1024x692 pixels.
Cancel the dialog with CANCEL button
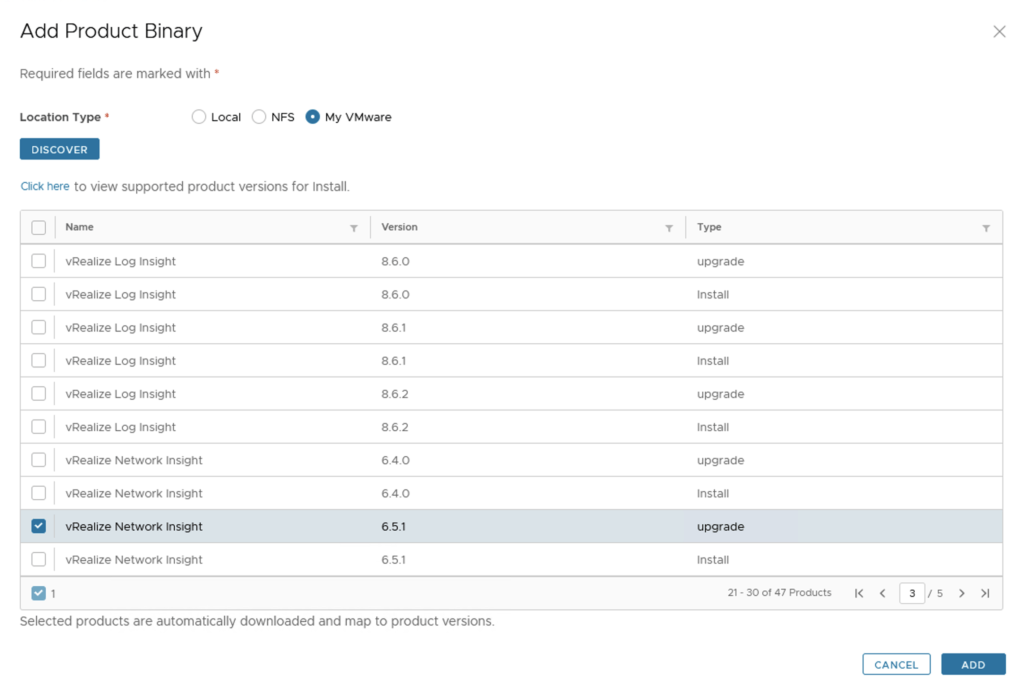896,665
